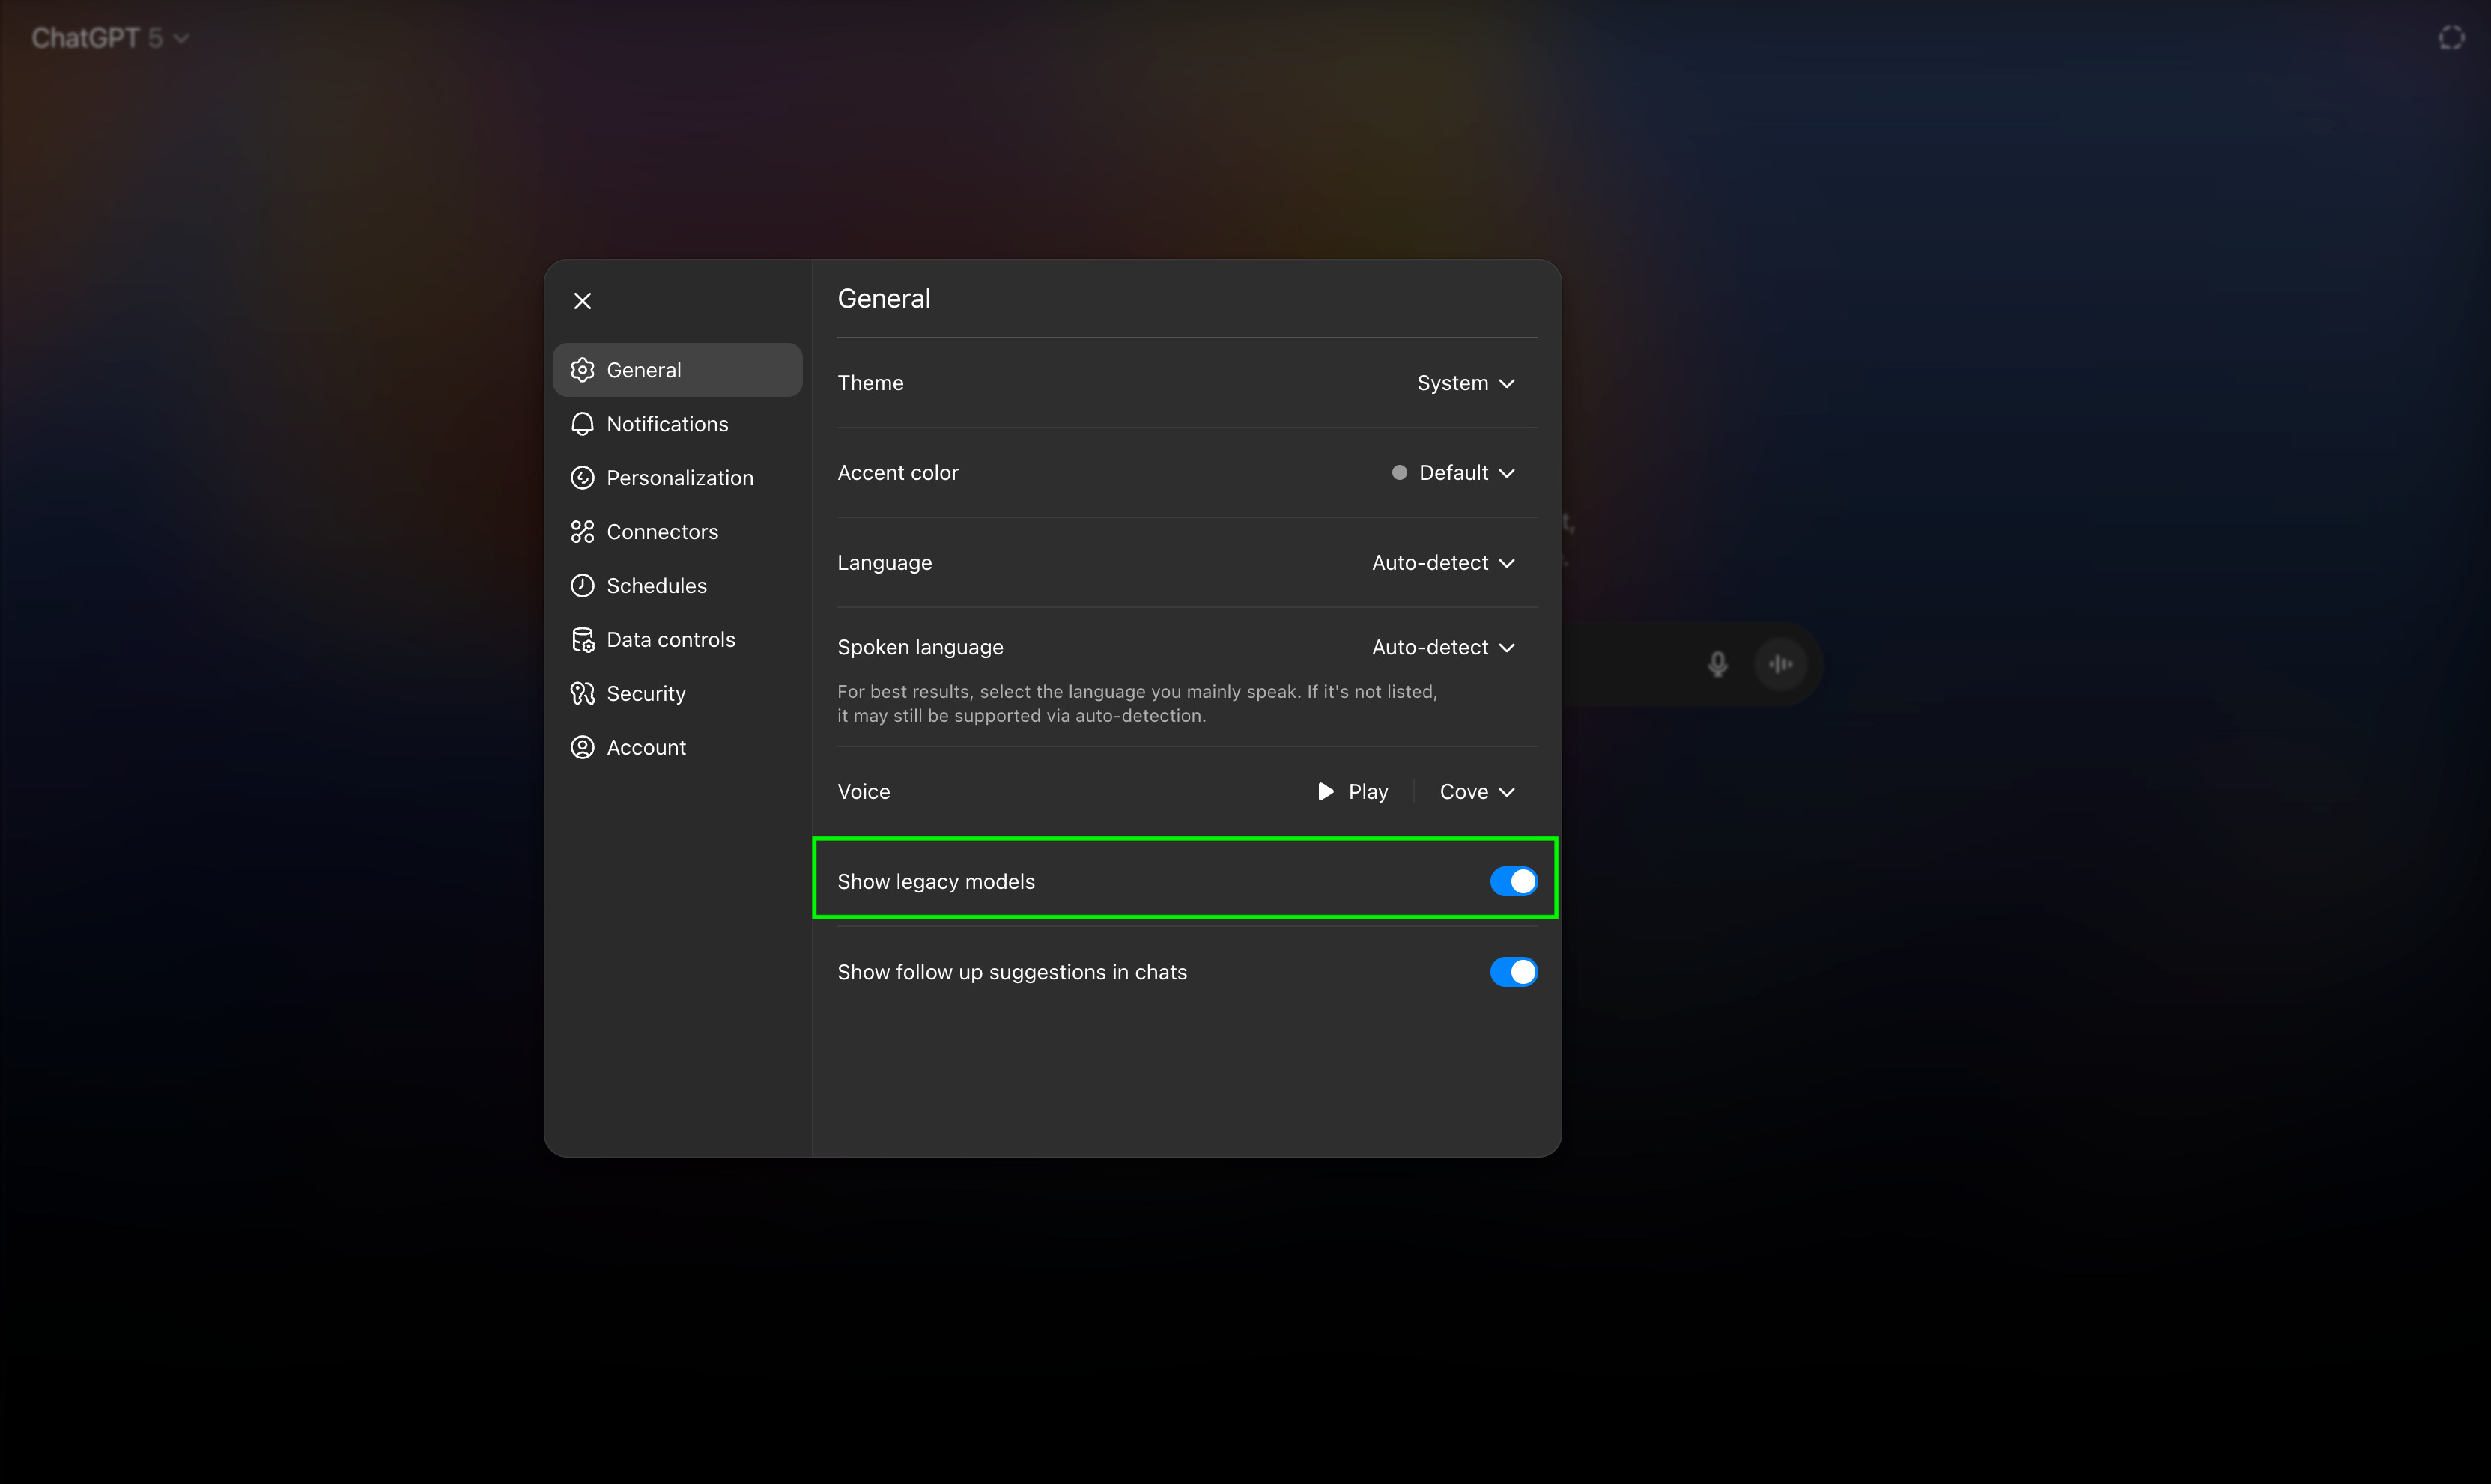The height and width of the screenshot is (1484, 2491).
Task: Click the Security key icon
Action: 582,694
